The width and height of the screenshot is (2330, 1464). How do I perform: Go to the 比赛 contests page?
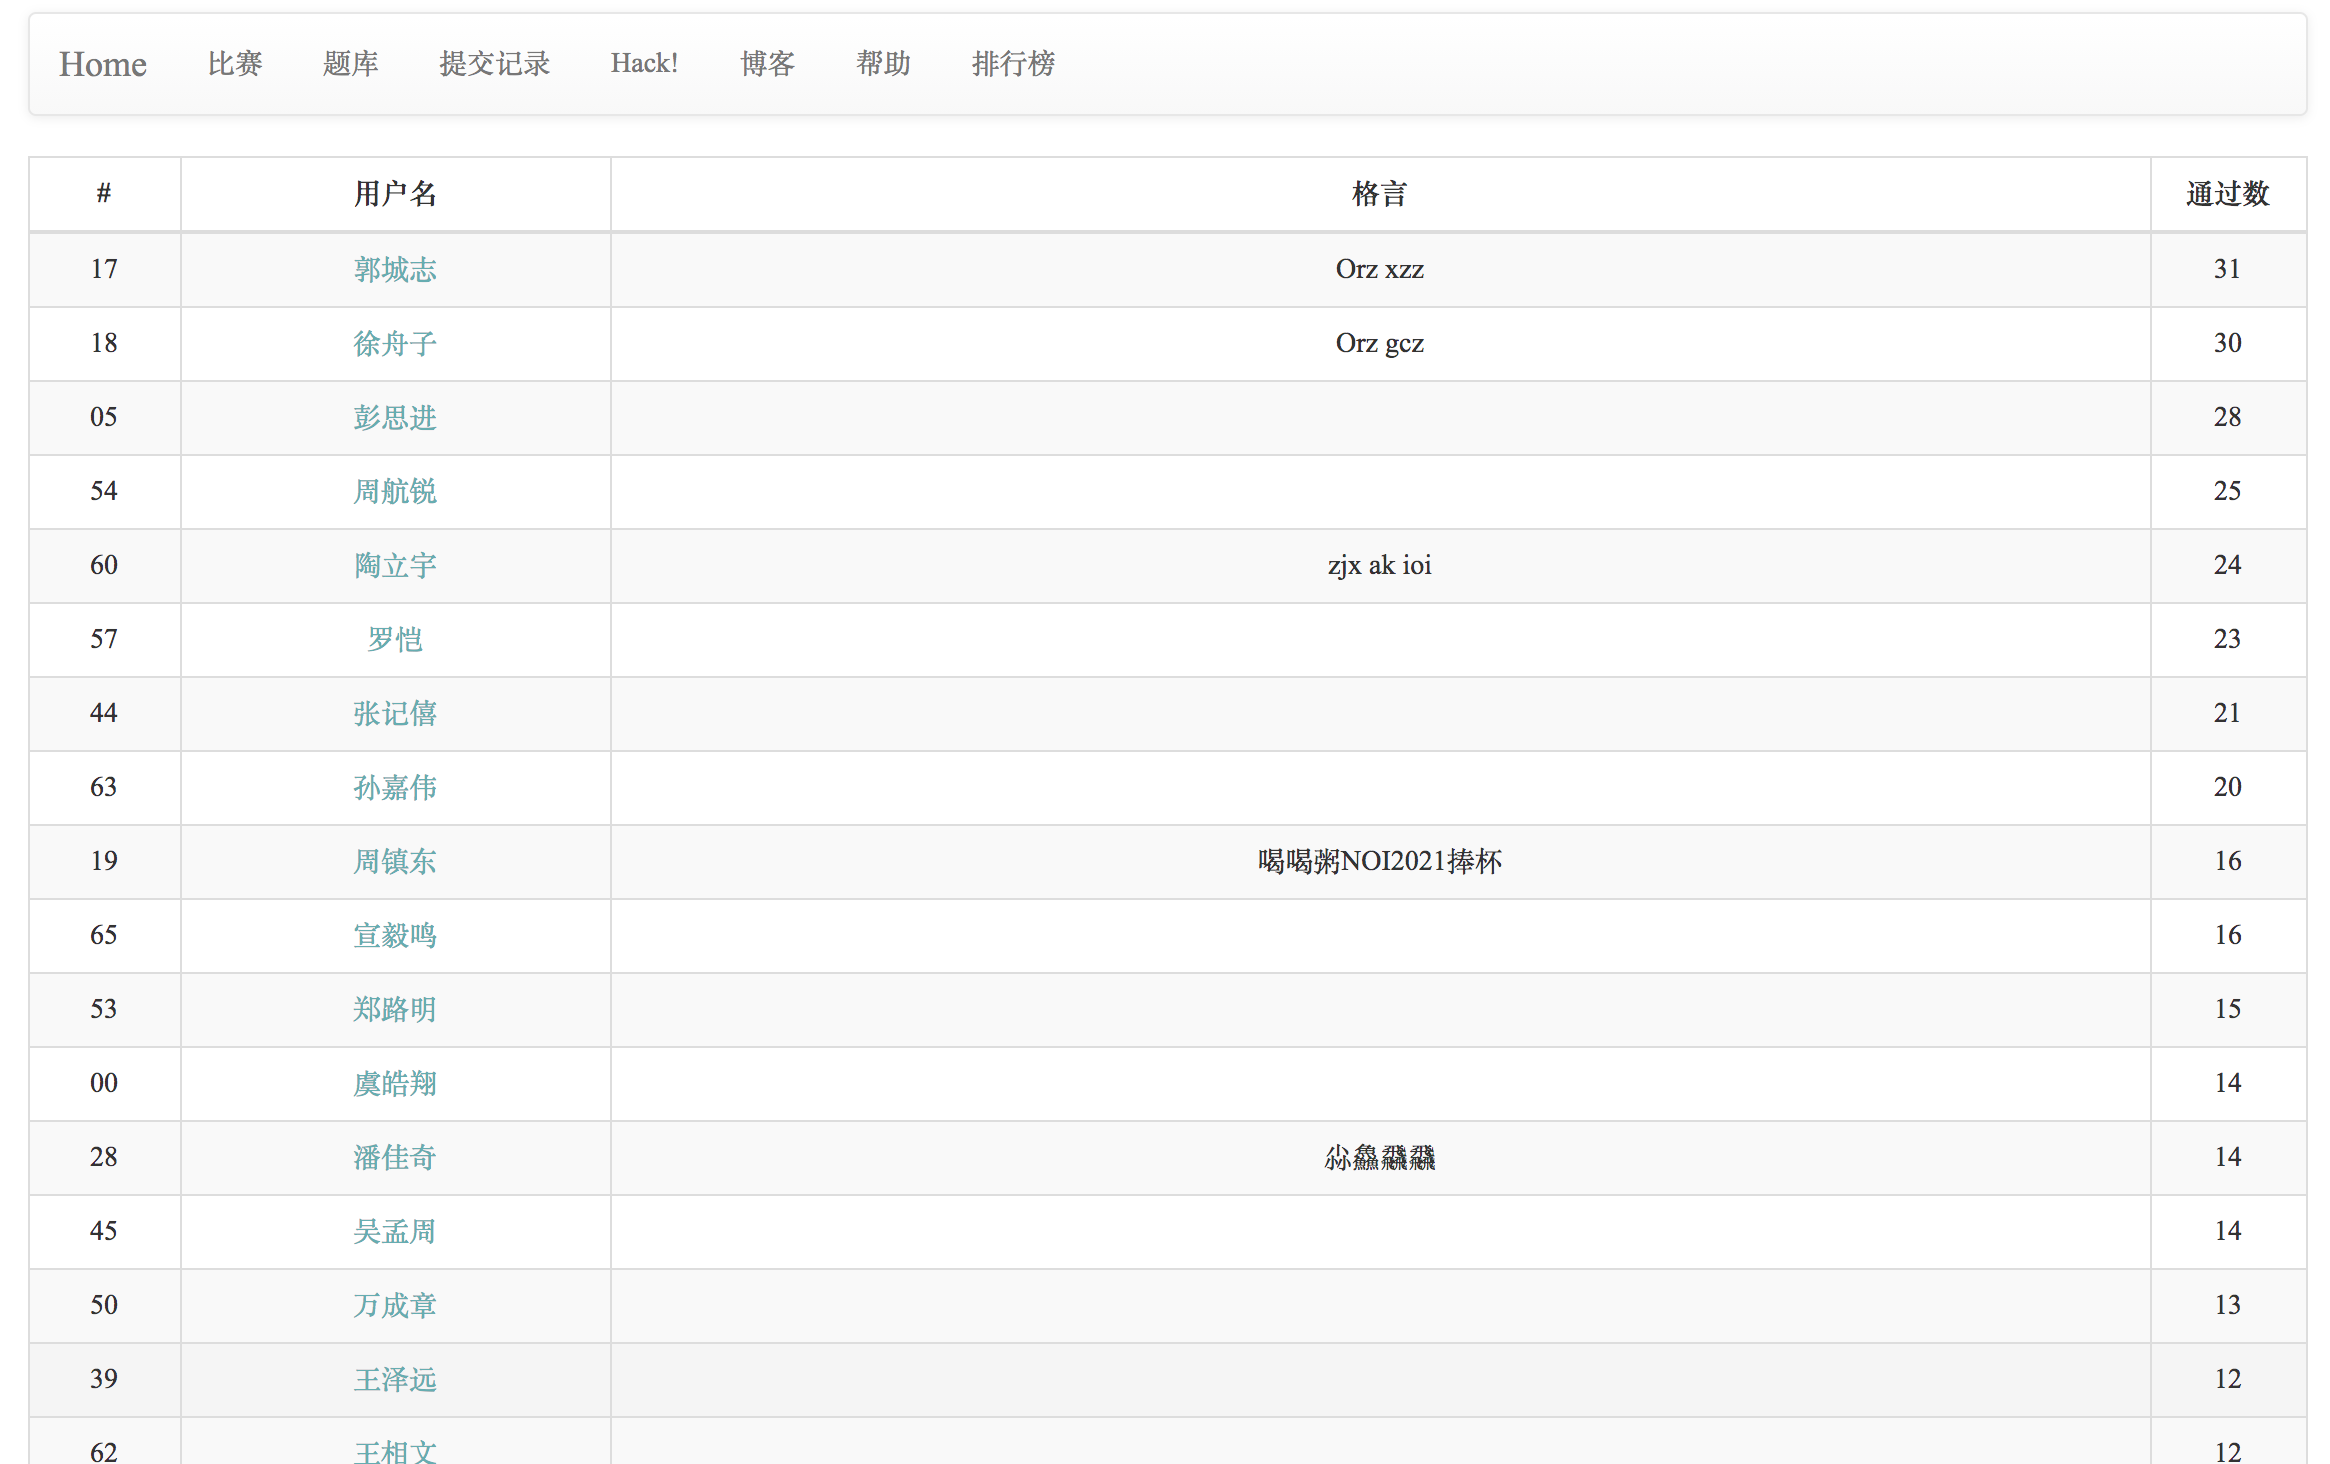[x=235, y=64]
